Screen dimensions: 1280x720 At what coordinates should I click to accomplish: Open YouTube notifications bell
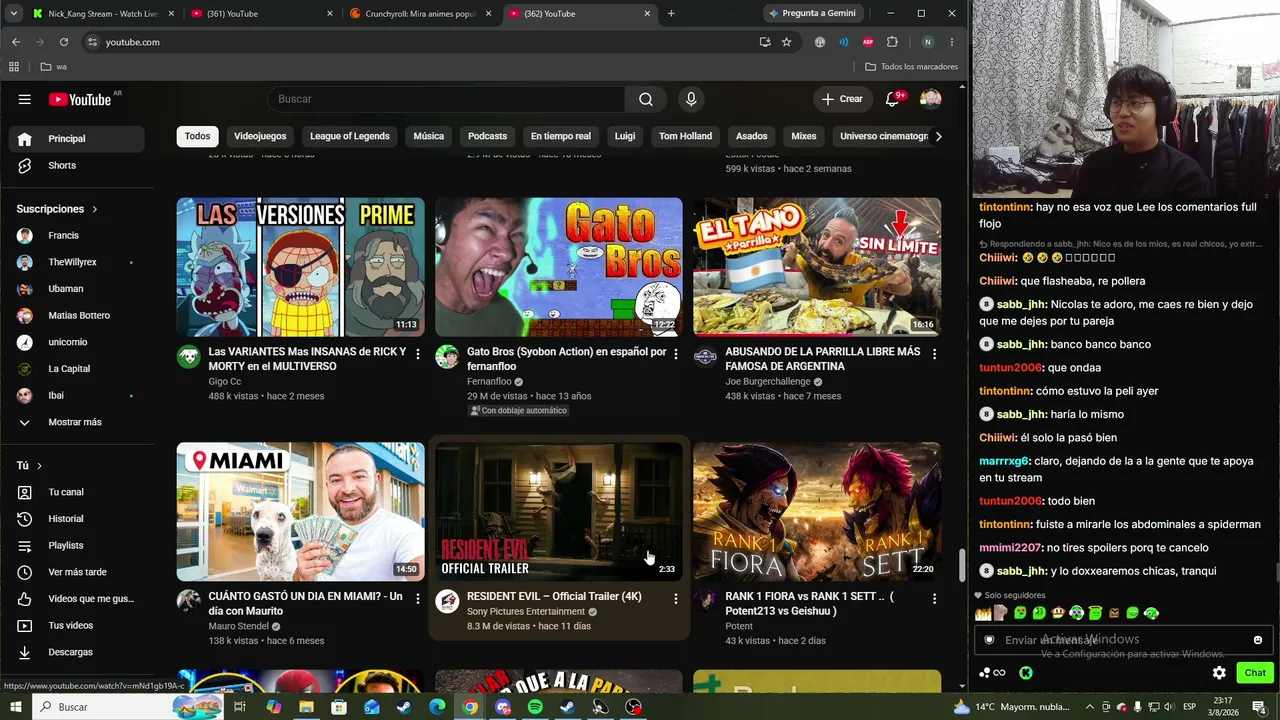(x=893, y=99)
